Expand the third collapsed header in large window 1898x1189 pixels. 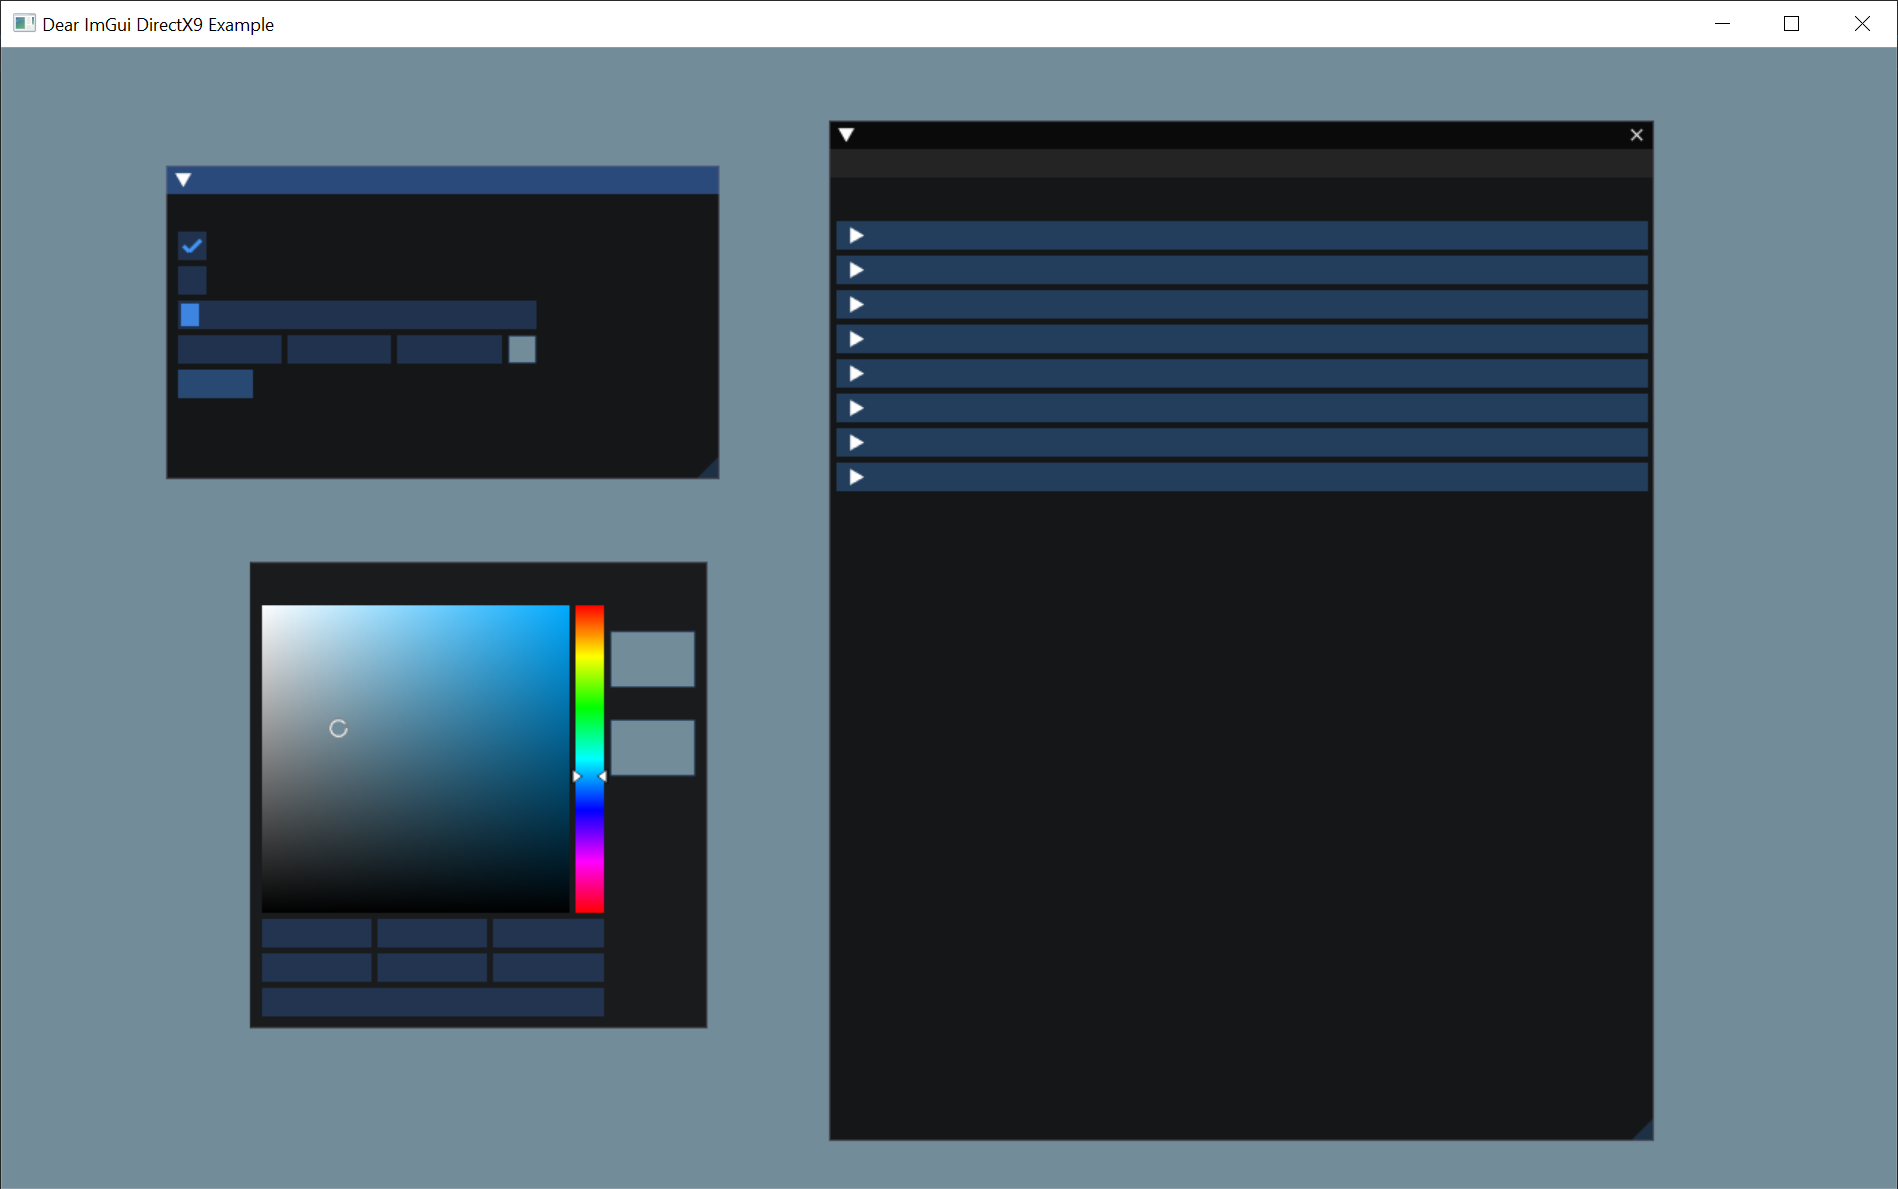[x=1242, y=305]
